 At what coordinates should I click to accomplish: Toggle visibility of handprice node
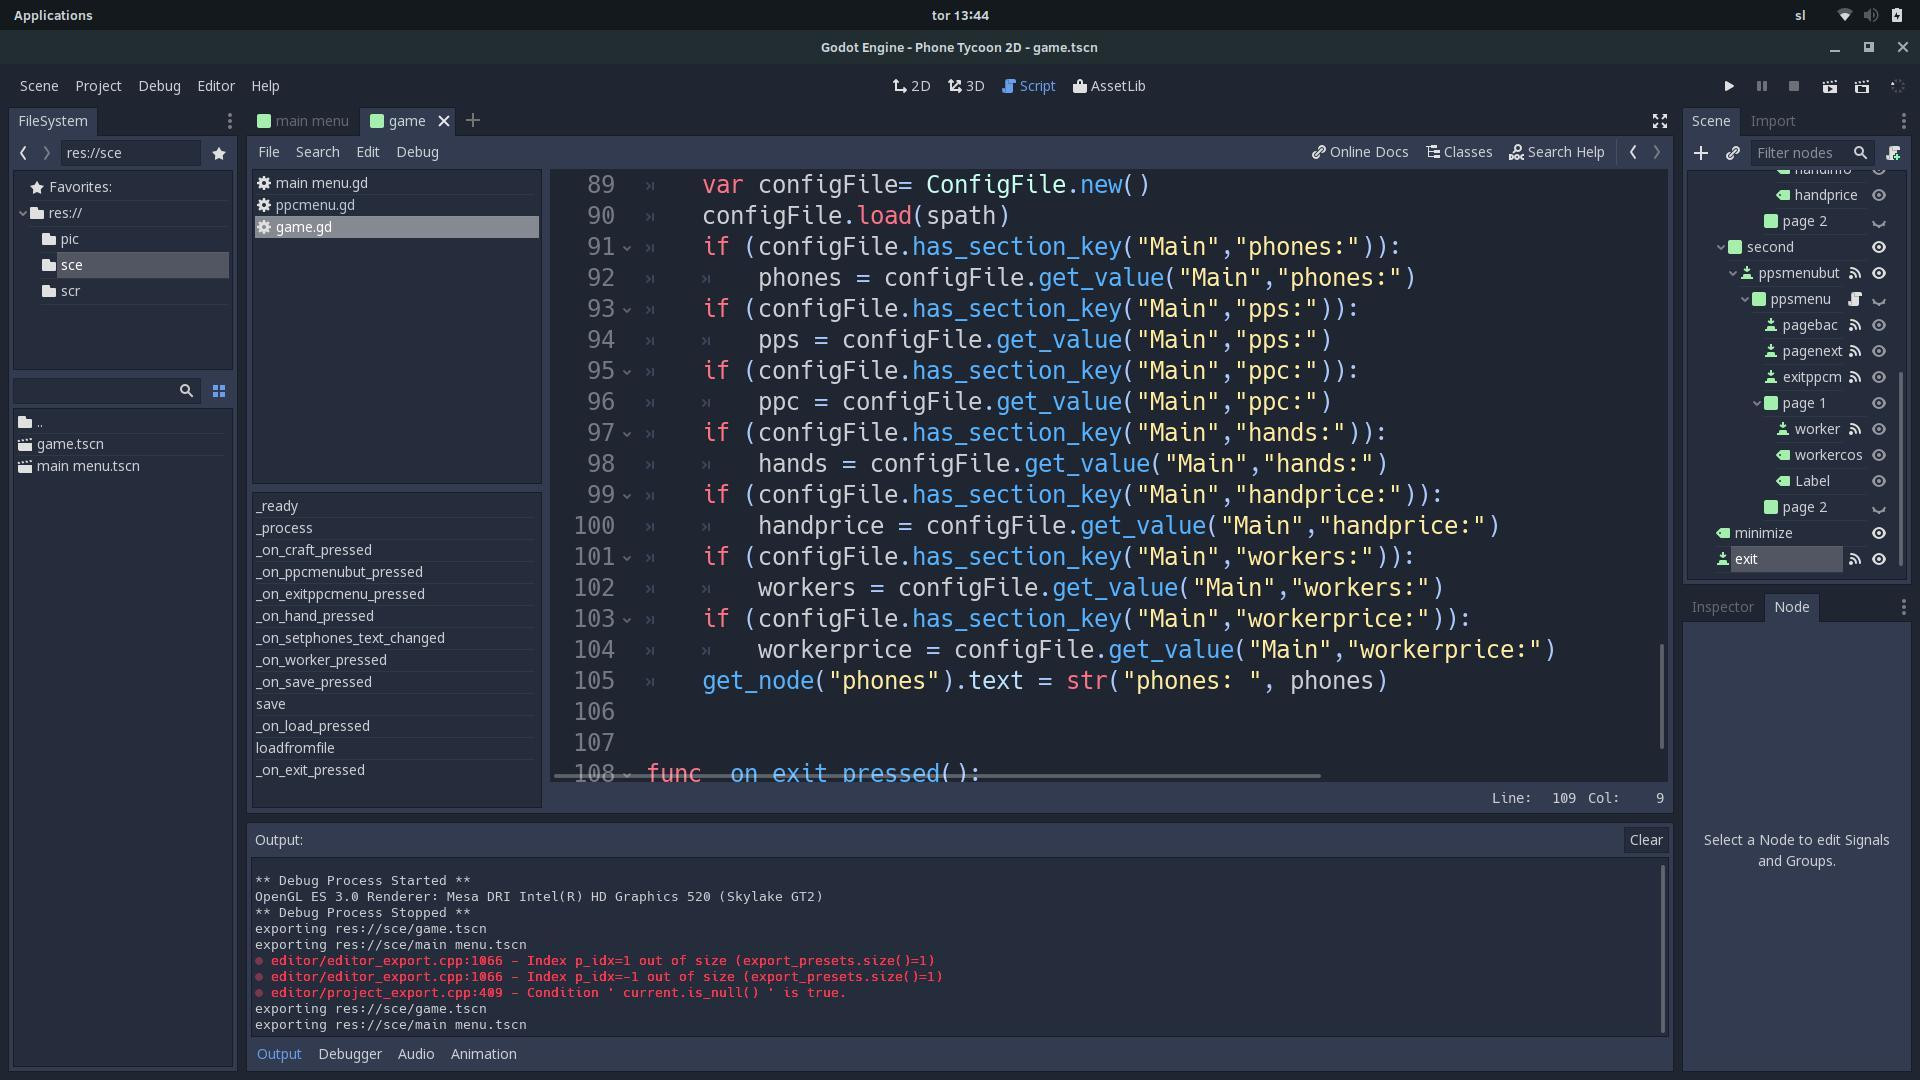tap(1879, 195)
